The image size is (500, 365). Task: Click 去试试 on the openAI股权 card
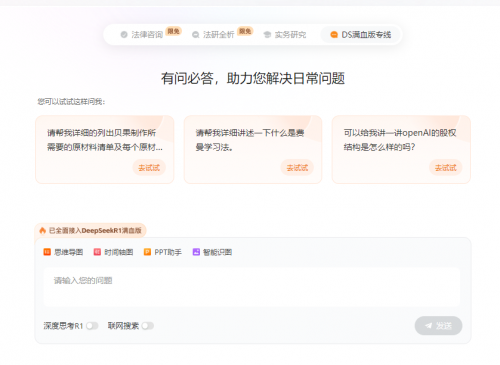[x=446, y=168]
